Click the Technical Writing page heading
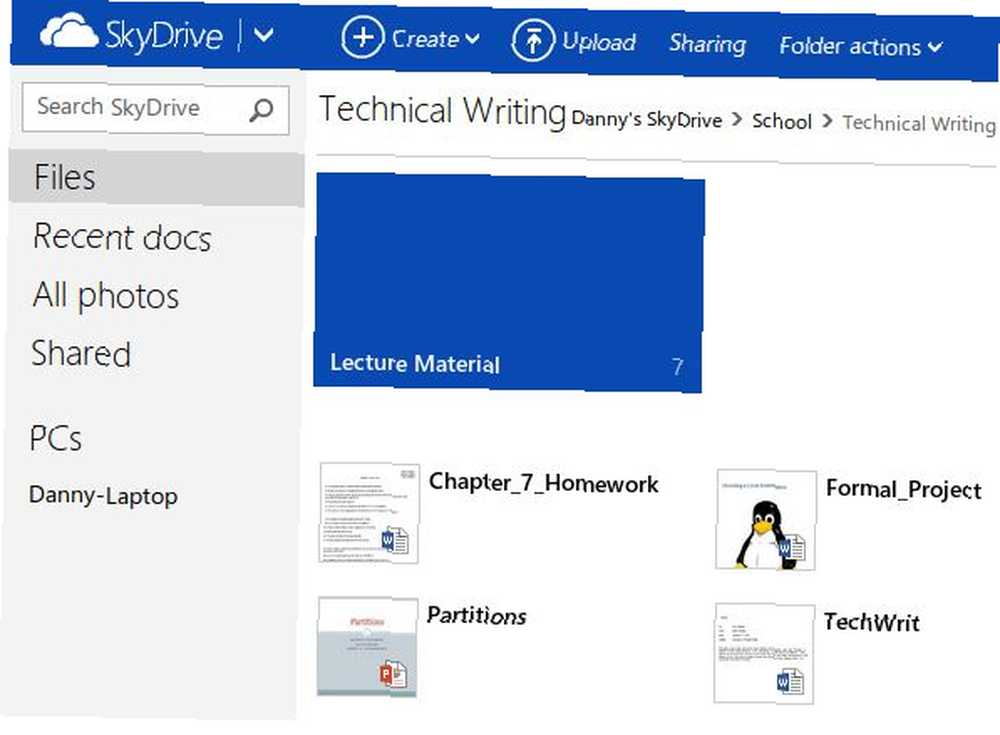The width and height of the screenshot is (1000, 735). [443, 111]
